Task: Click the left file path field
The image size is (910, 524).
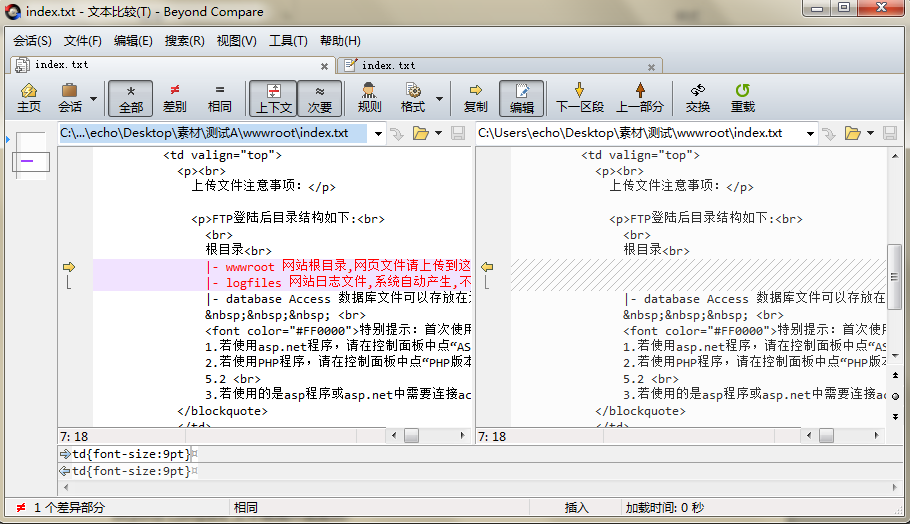Action: [x=212, y=133]
